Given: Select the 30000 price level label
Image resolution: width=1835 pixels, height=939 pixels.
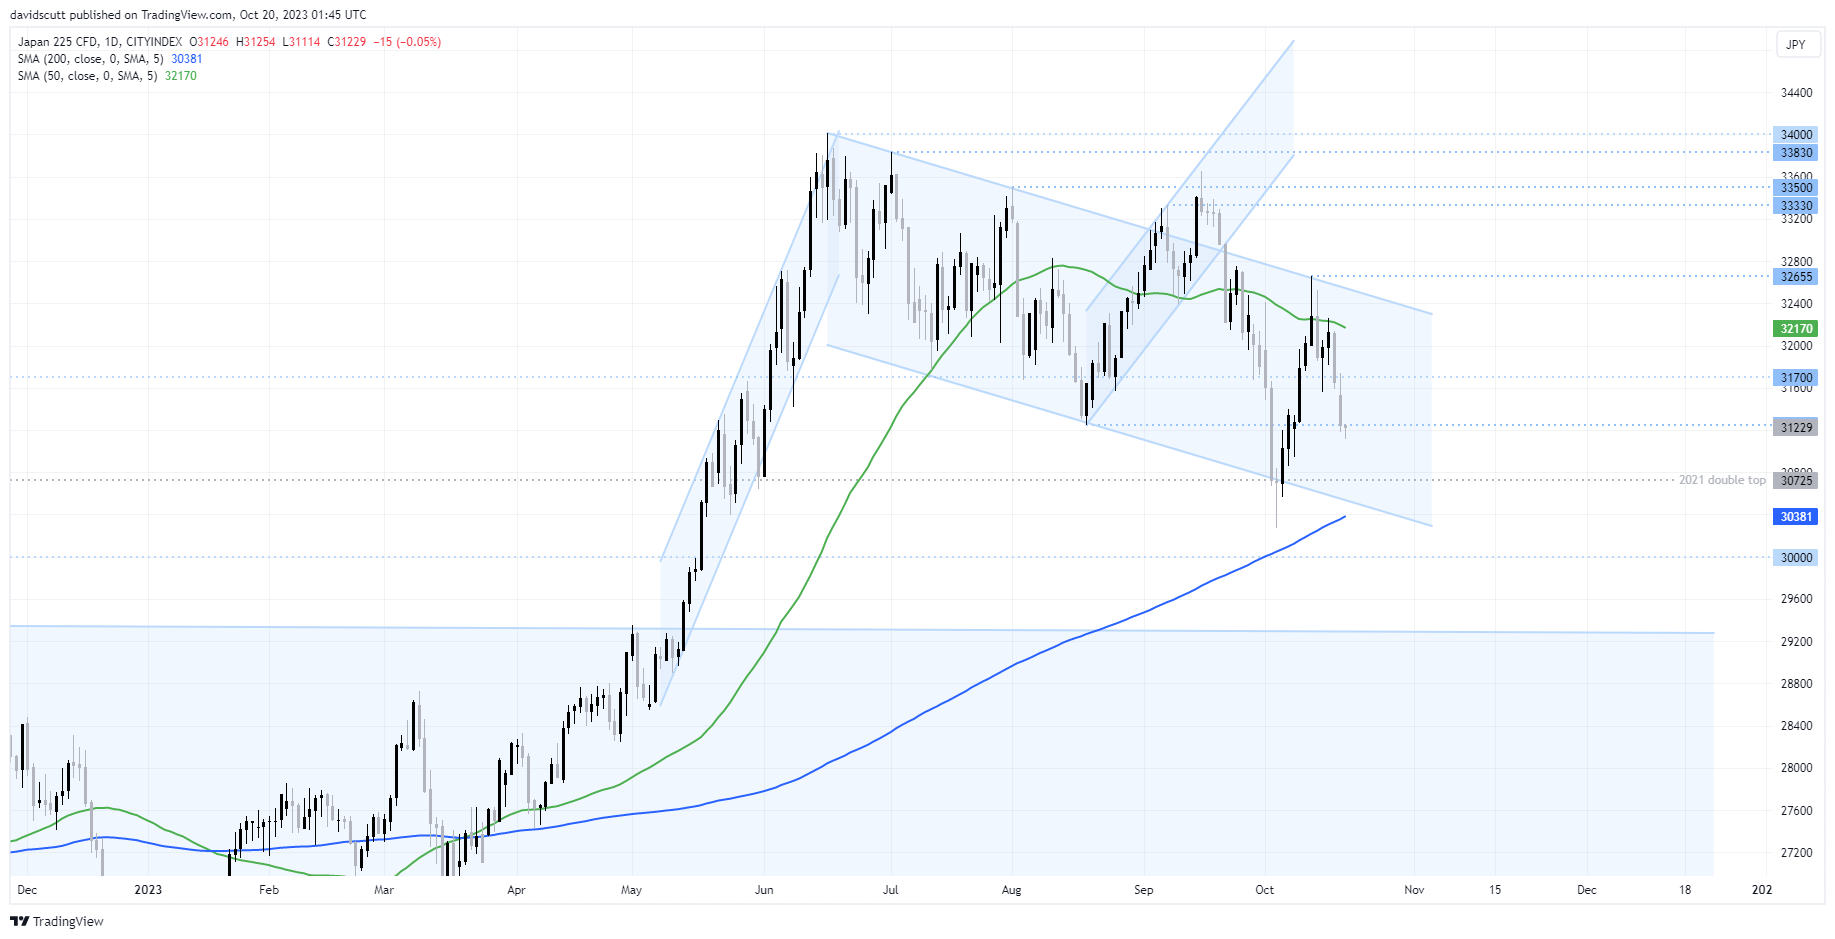Looking at the screenshot, I should point(1796,558).
